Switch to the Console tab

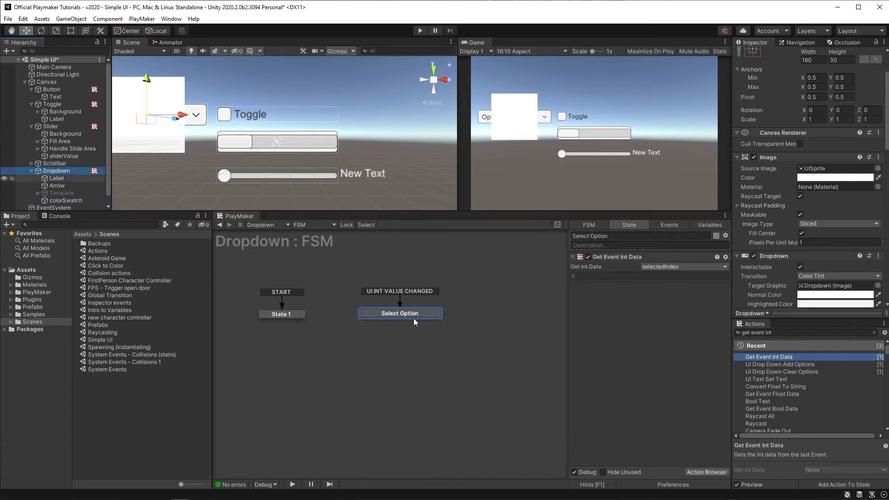tap(56, 216)
